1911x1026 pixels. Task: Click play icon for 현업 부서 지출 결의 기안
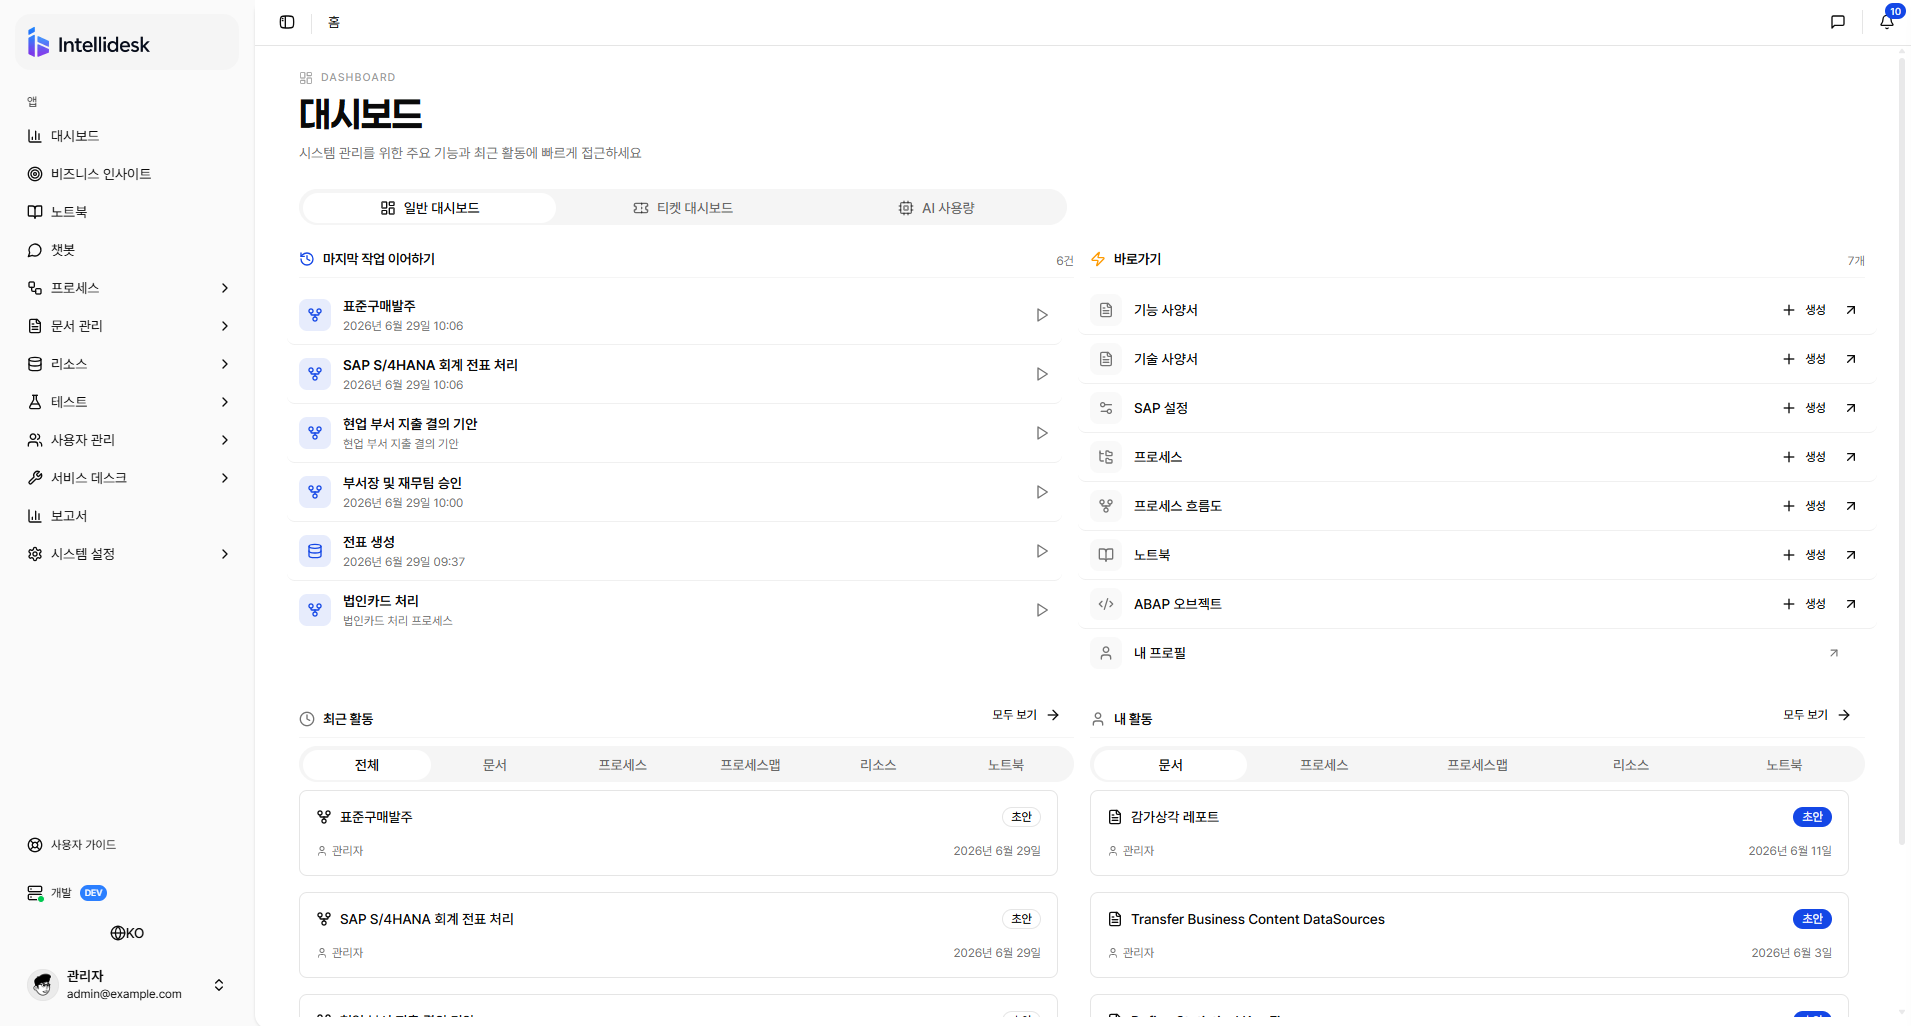(x=1041, y=433)
